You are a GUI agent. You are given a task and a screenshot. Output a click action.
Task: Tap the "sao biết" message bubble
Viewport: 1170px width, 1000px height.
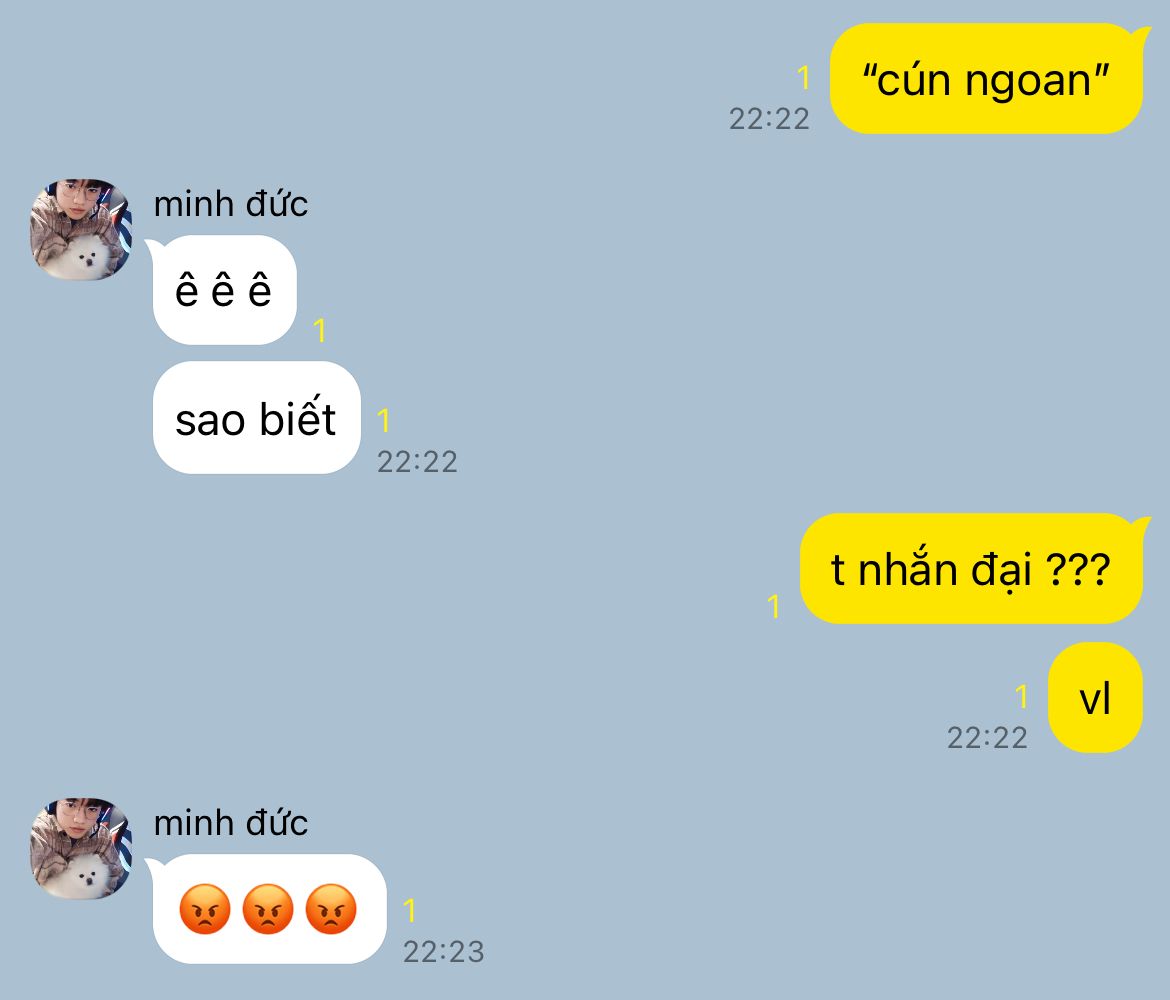257,418
